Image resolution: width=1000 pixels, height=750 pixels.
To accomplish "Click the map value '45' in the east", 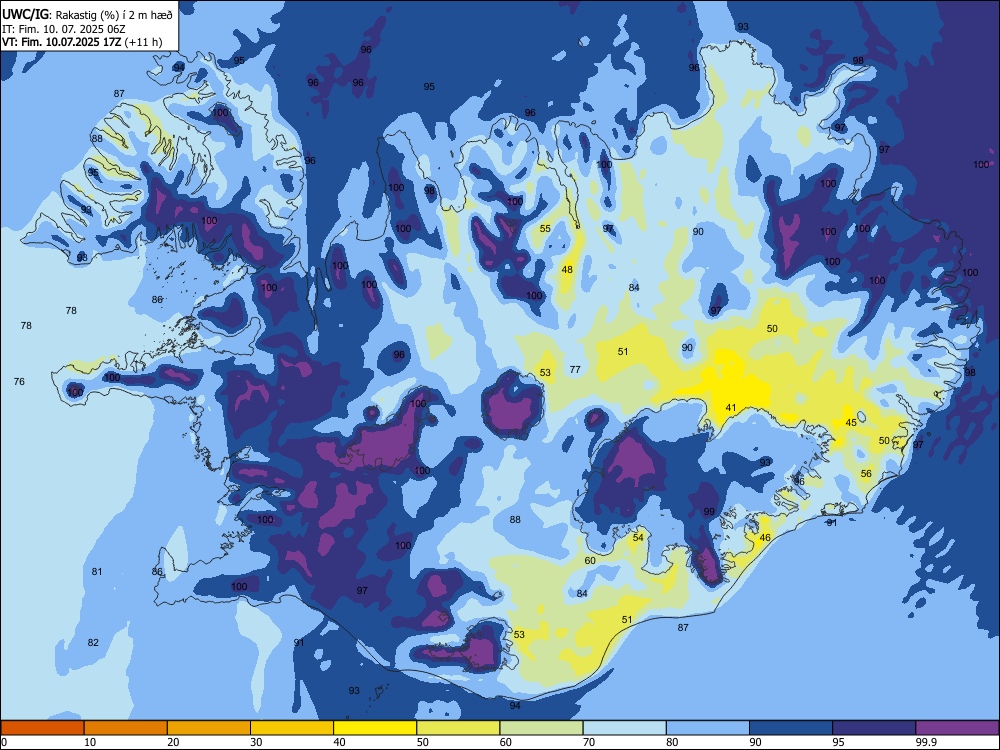I will pyautogui.click(x=851, y=423).
